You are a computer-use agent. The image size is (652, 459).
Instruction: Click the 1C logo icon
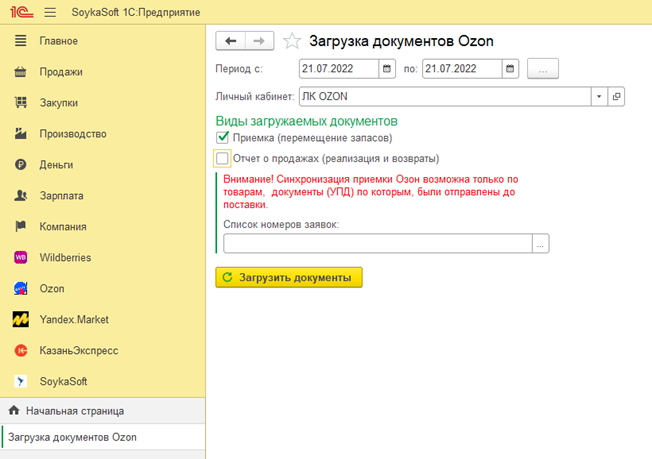pyautogui.click(x=22, y=12)
